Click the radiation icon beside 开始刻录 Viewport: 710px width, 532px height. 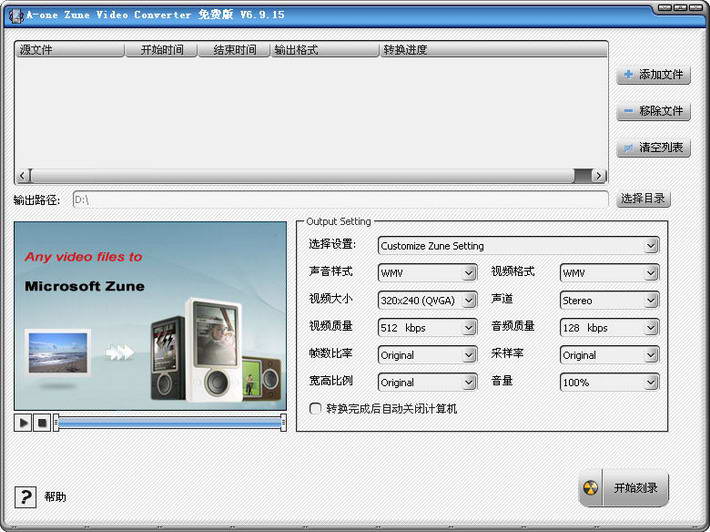(590, 488)
